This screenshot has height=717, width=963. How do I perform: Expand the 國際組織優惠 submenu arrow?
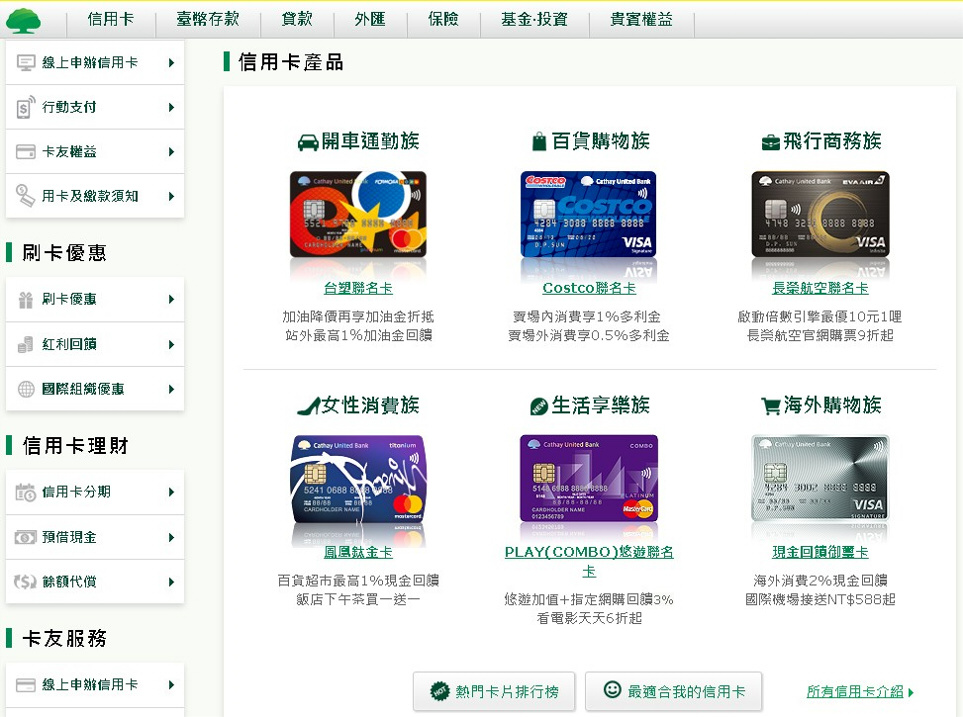(x=171, y=389)
